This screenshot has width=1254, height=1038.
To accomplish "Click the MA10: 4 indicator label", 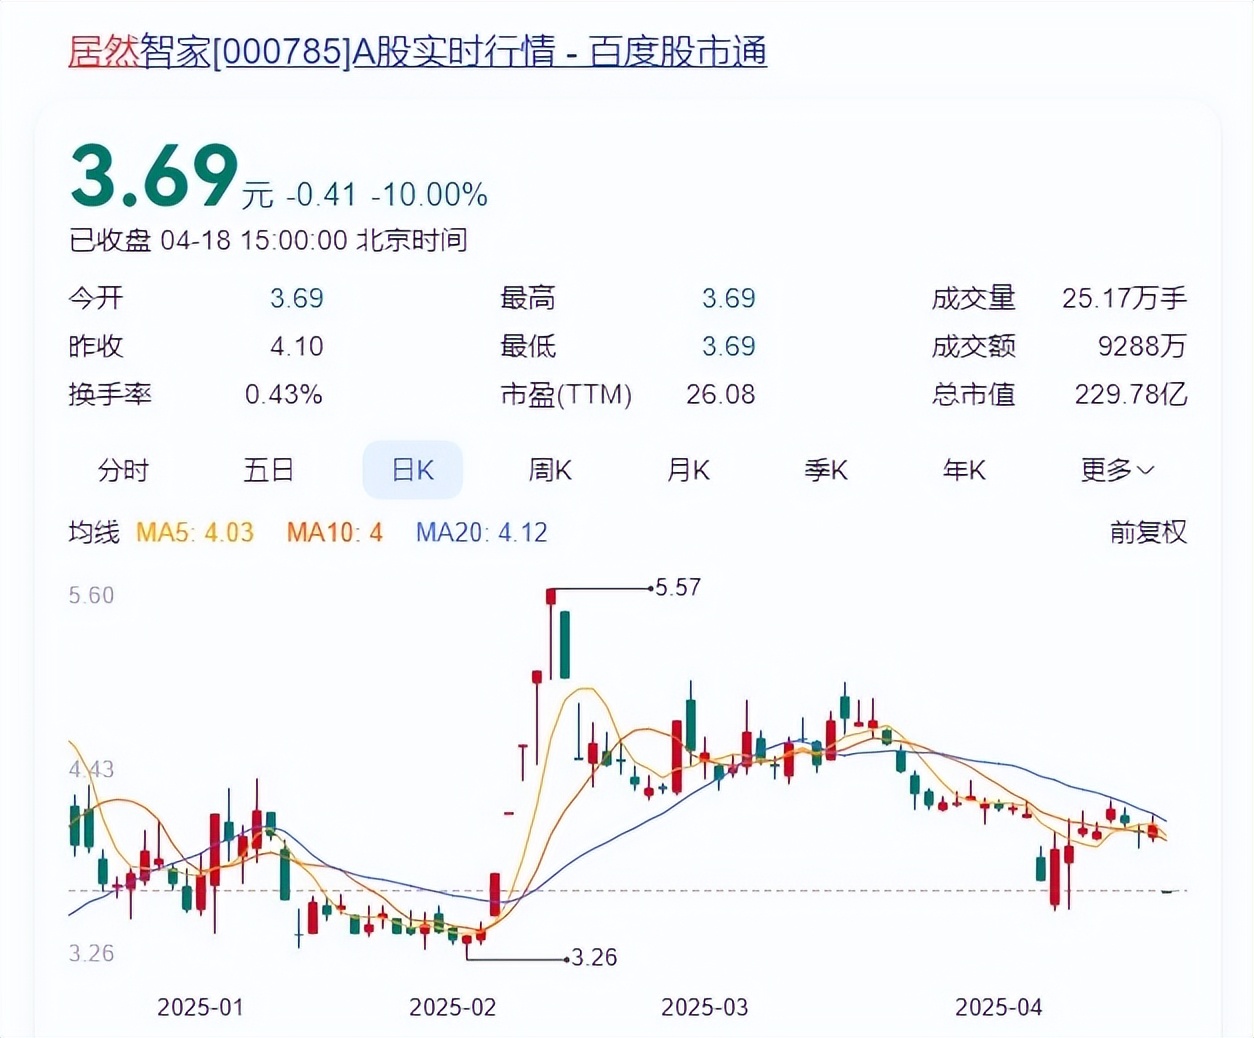I will point(335,532).
